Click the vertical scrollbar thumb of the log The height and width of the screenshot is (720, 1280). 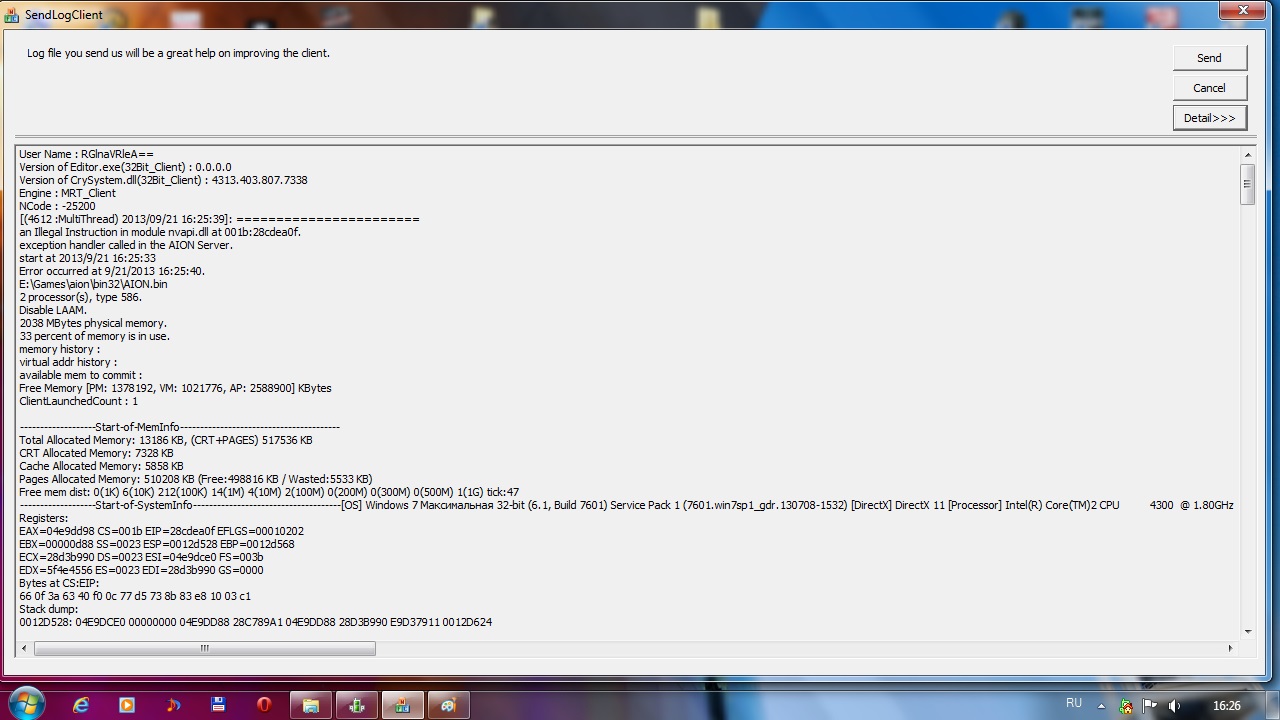1247,184
